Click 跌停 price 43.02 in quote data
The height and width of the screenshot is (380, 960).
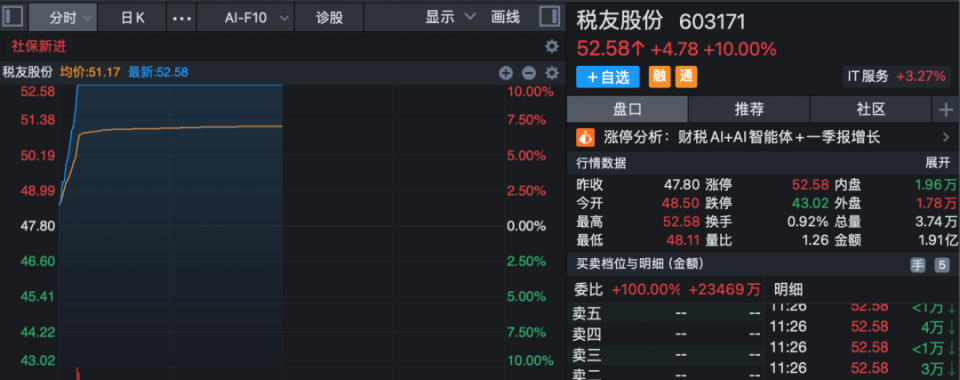[x=810, y=203]
